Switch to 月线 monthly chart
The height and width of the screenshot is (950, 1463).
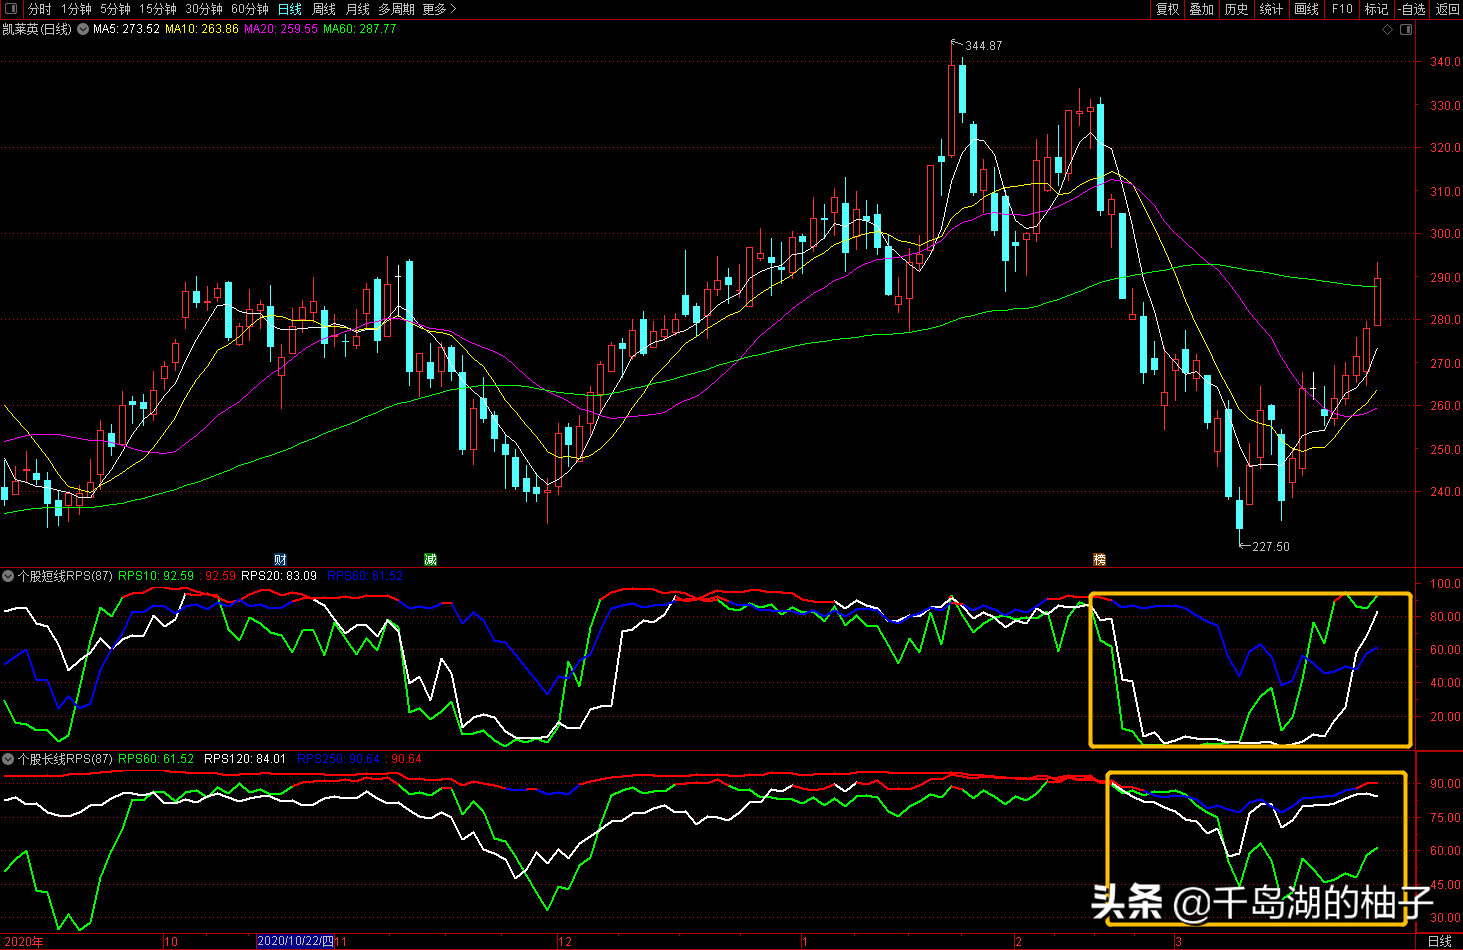click(358, 9)
